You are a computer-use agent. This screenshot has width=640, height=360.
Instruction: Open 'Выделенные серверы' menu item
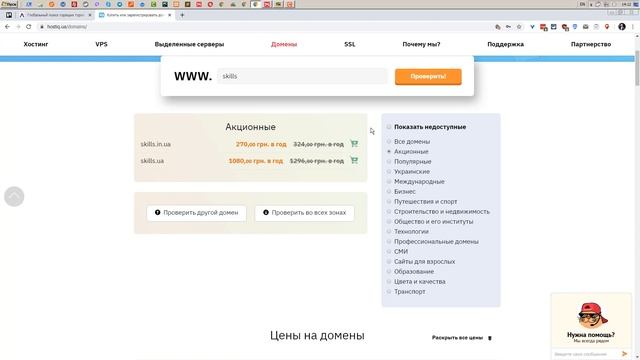pyautogui.click(x=189, y=44)
